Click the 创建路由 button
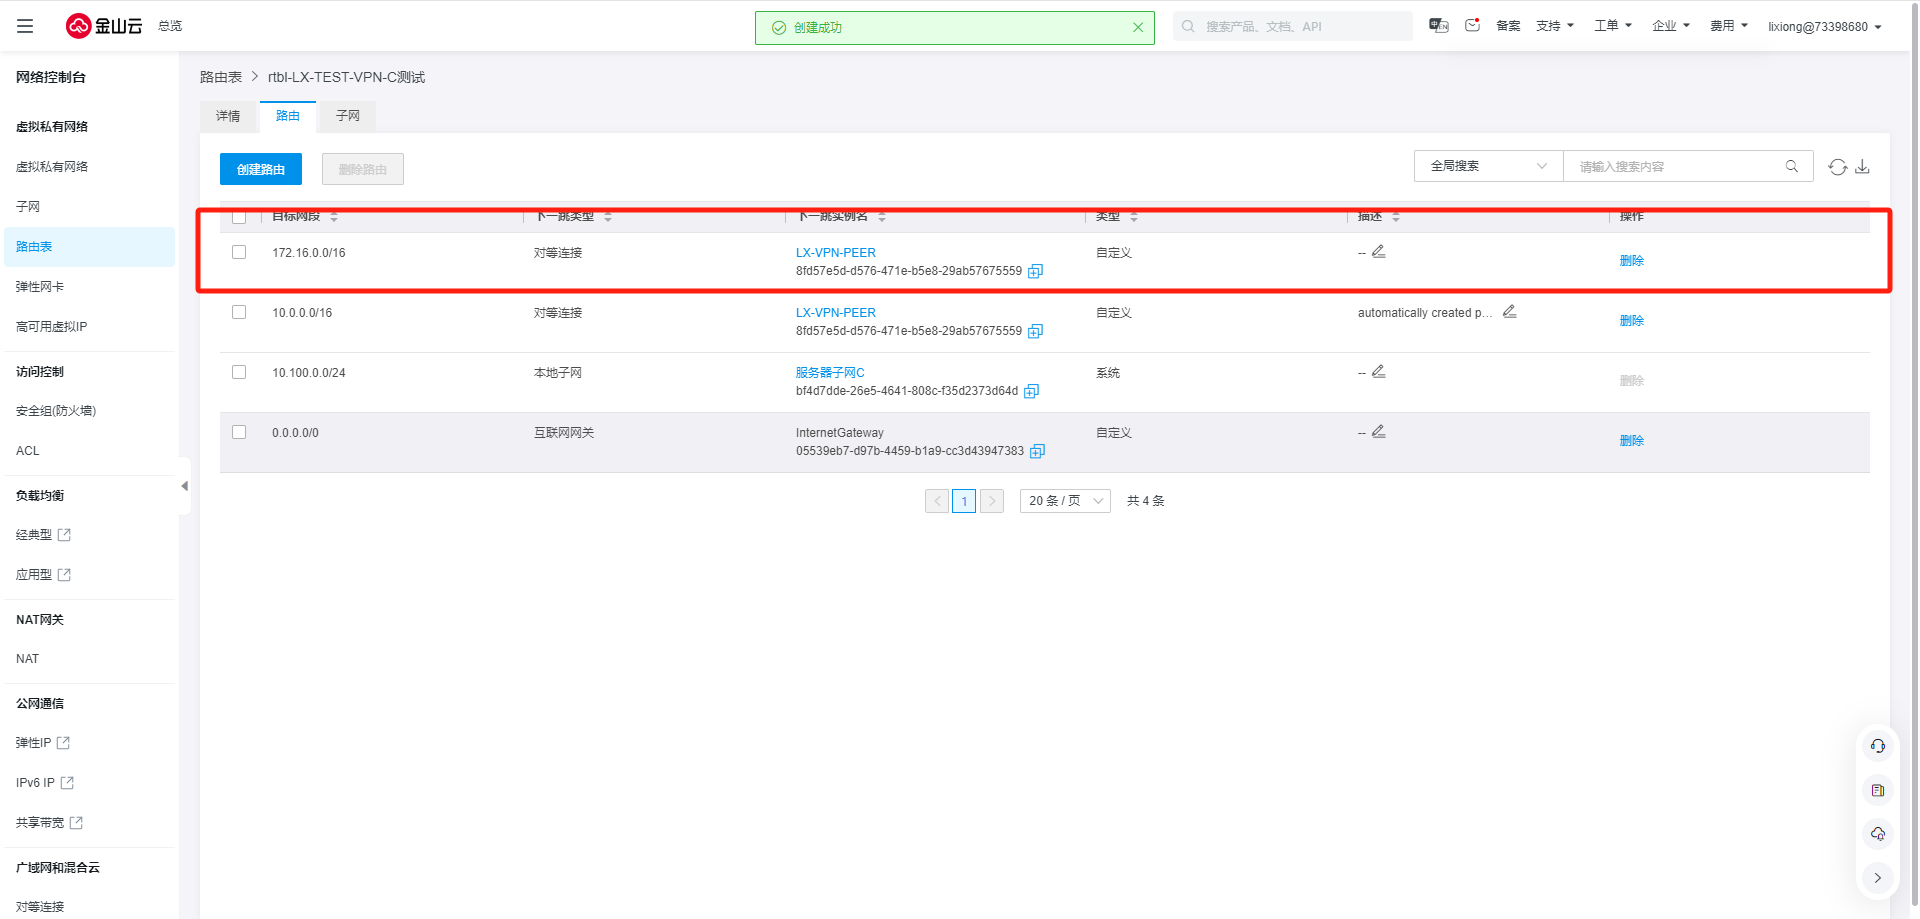Viewport: 1920px width, 919px height. 261,169
